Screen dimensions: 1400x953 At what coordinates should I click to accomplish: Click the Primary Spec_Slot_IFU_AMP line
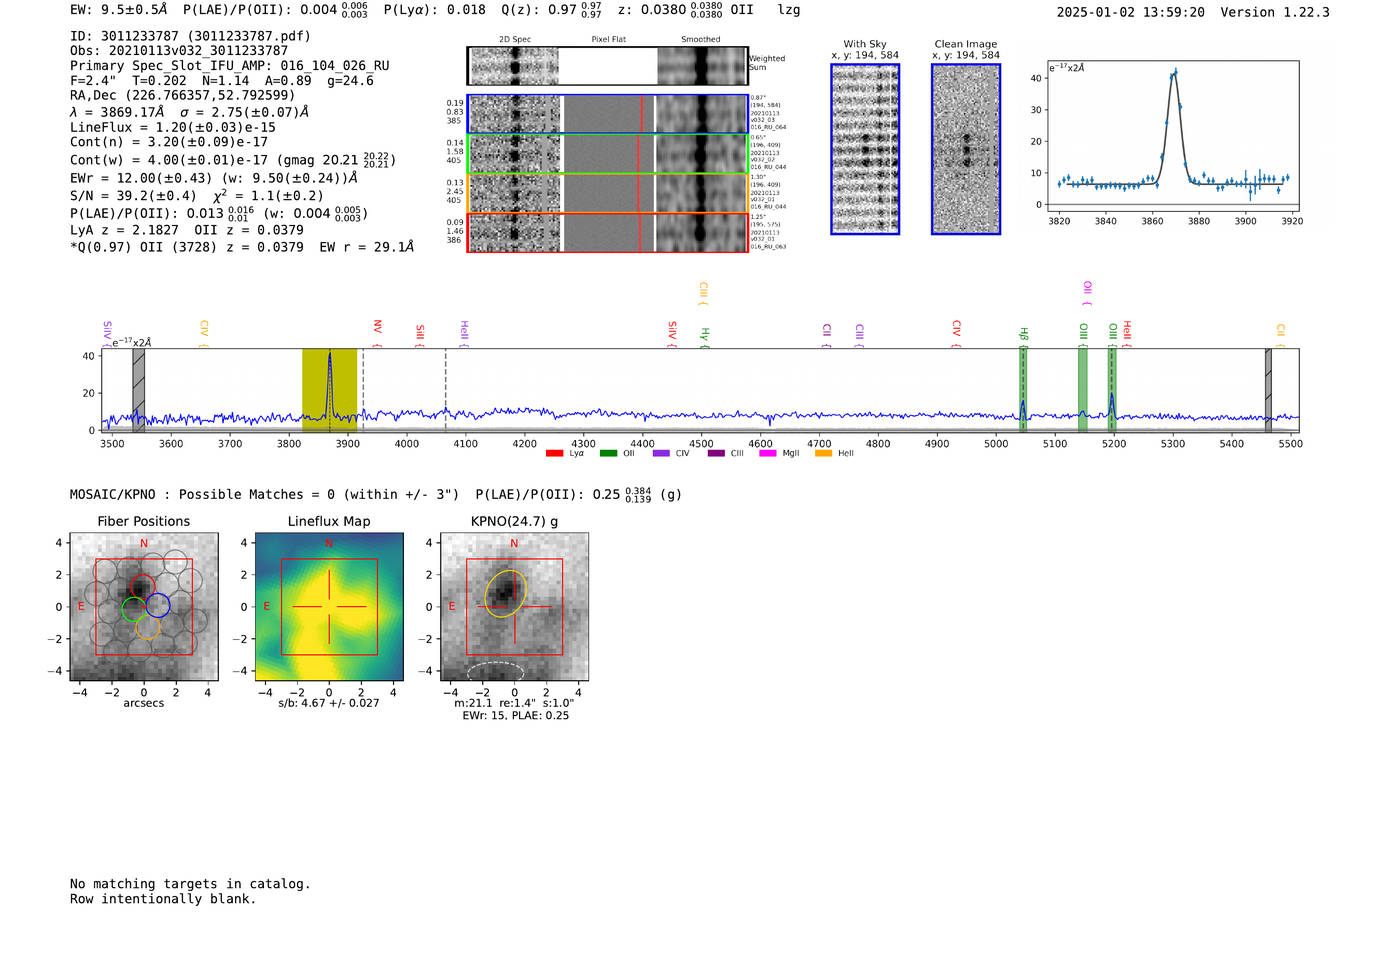[230, 66]
